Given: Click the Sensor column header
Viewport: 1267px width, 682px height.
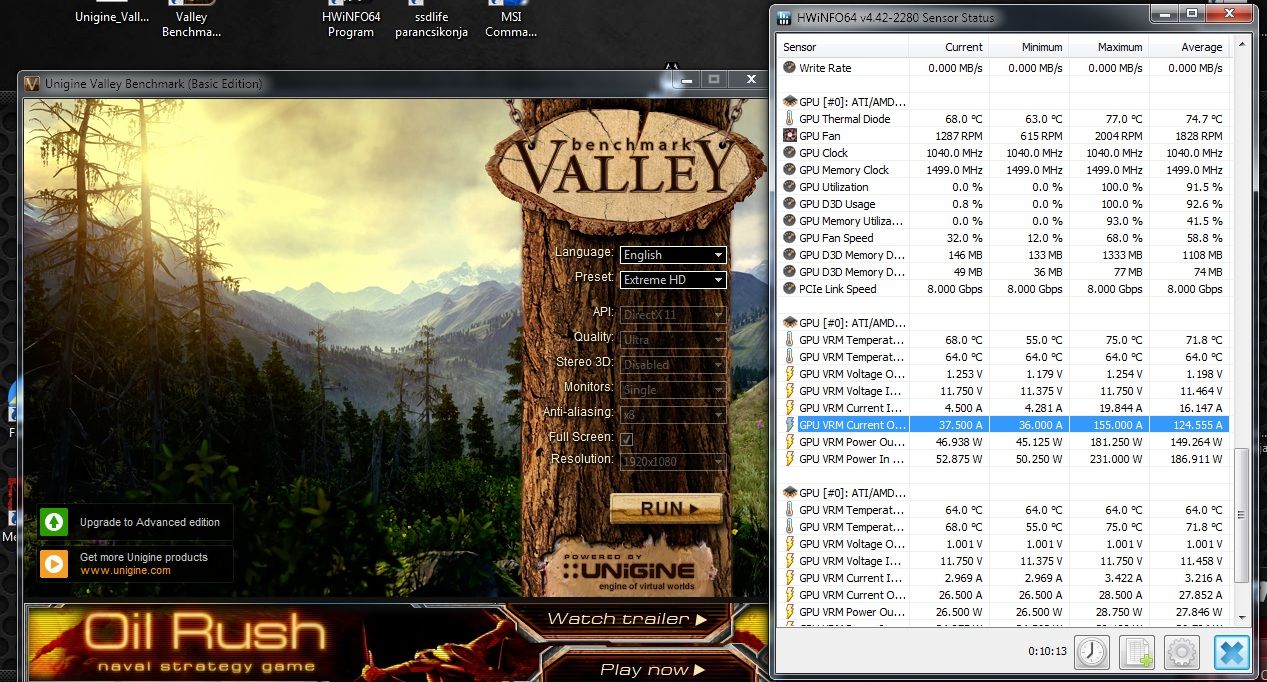Looking at the screenshot, I should point(843,47).
